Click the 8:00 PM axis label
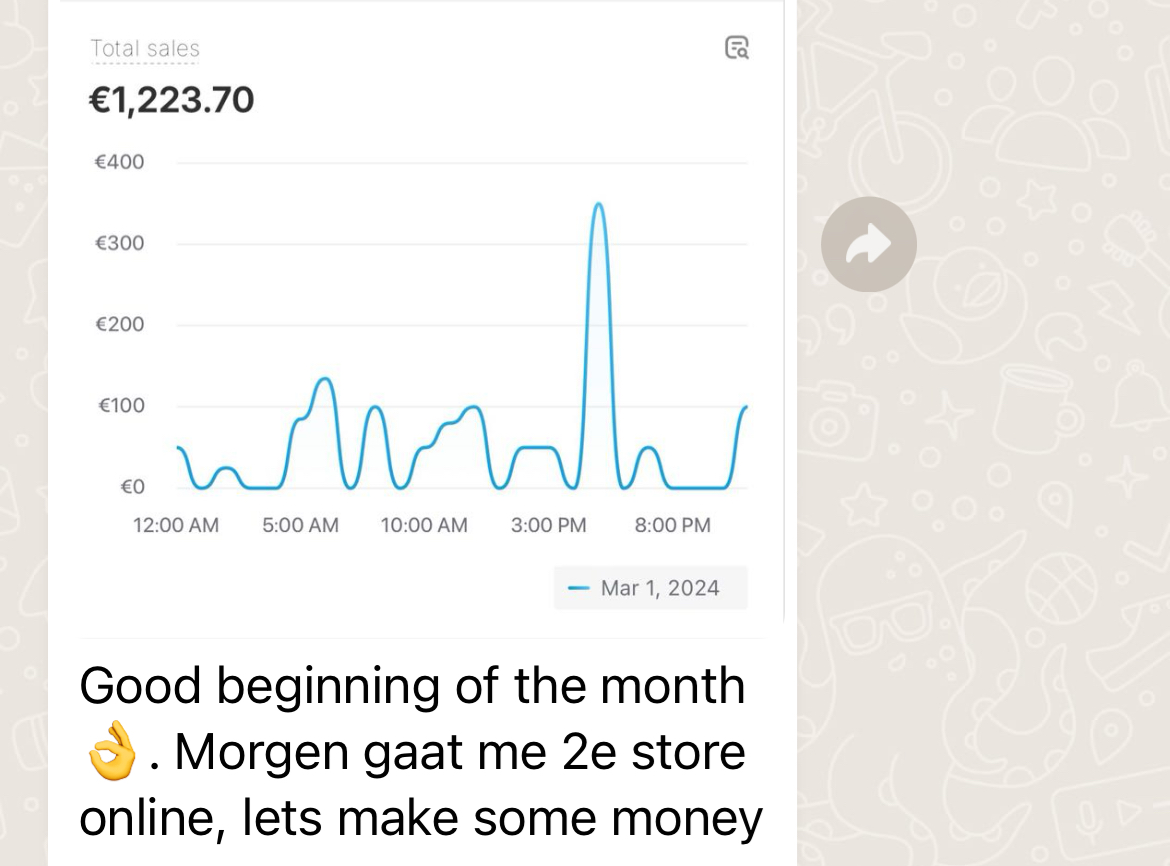1170x866 pixels. [x=672, y=525]
